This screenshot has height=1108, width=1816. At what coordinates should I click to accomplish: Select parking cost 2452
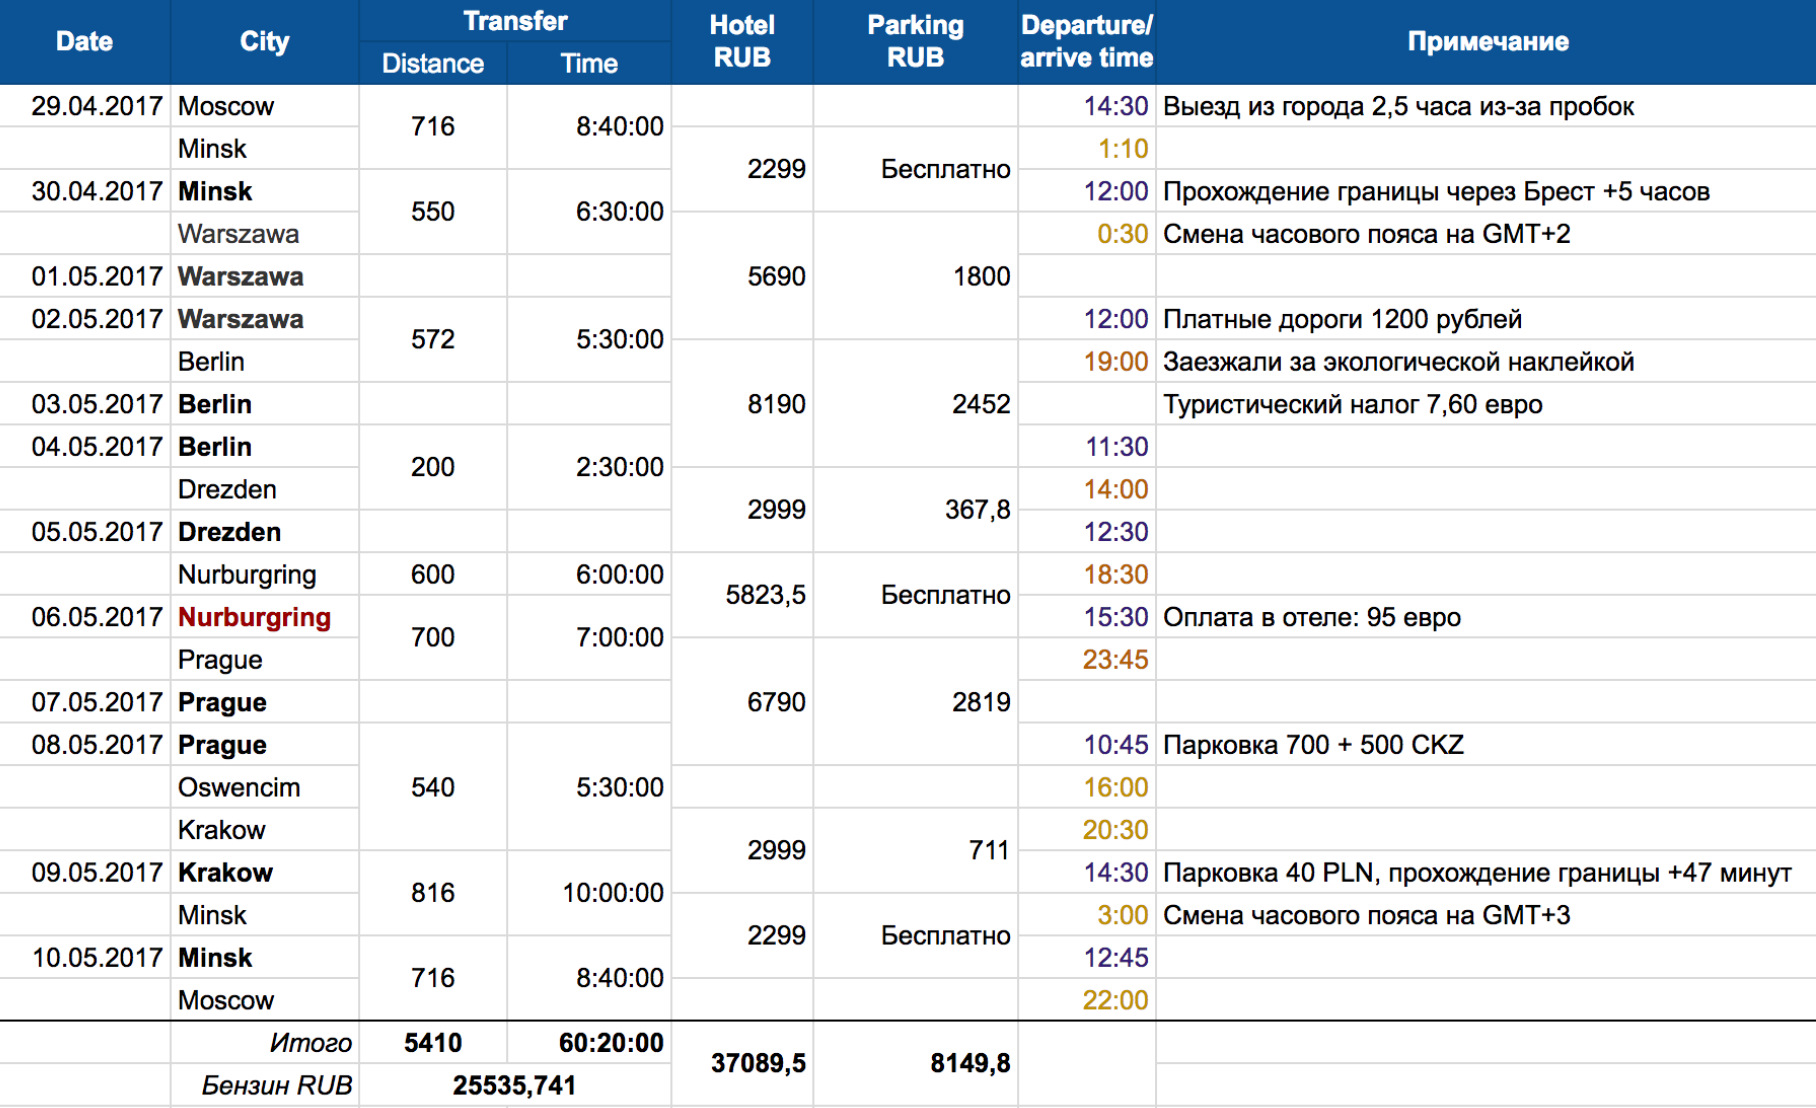915,404
